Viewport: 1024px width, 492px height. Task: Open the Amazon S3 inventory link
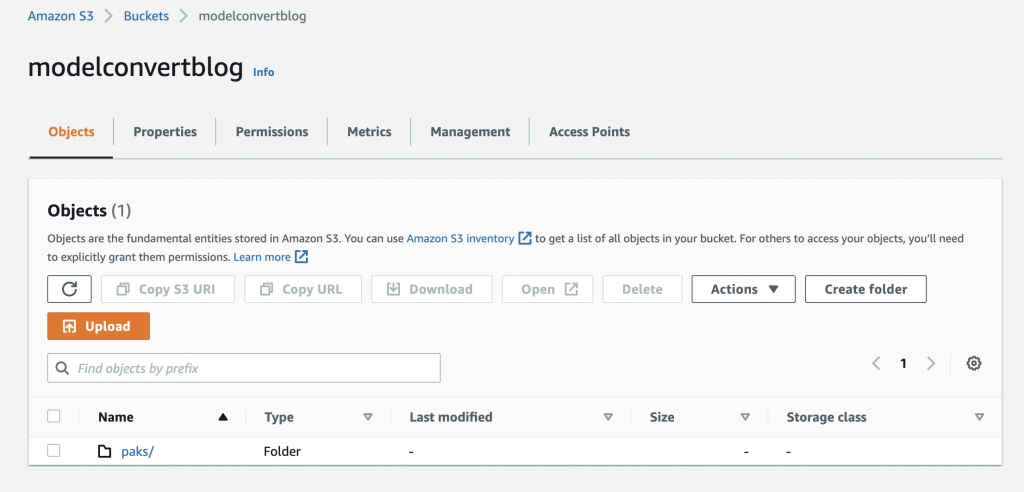[x=461, y=238]
